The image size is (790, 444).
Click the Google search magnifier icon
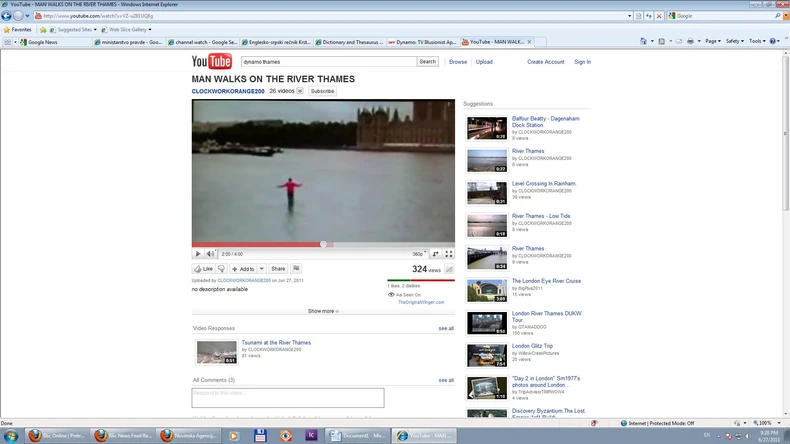(777, 16)
